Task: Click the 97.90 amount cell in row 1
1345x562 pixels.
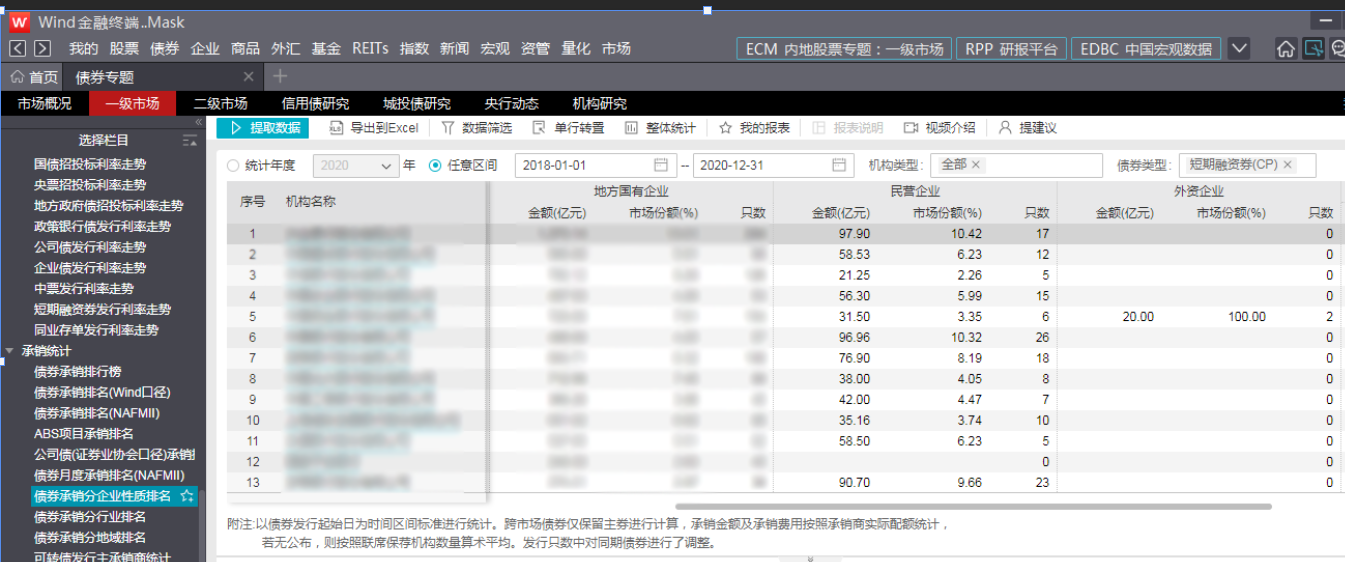Action: click(854, 234)
